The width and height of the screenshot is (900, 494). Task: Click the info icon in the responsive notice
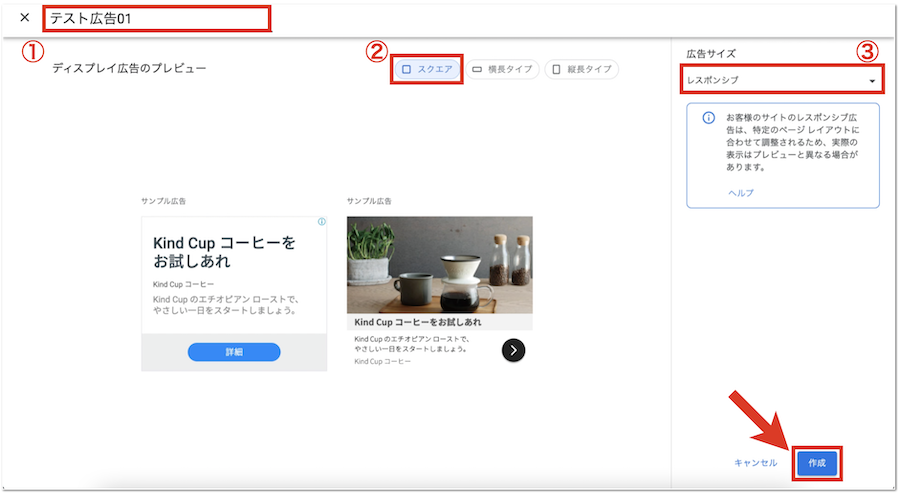pos(708,117)
